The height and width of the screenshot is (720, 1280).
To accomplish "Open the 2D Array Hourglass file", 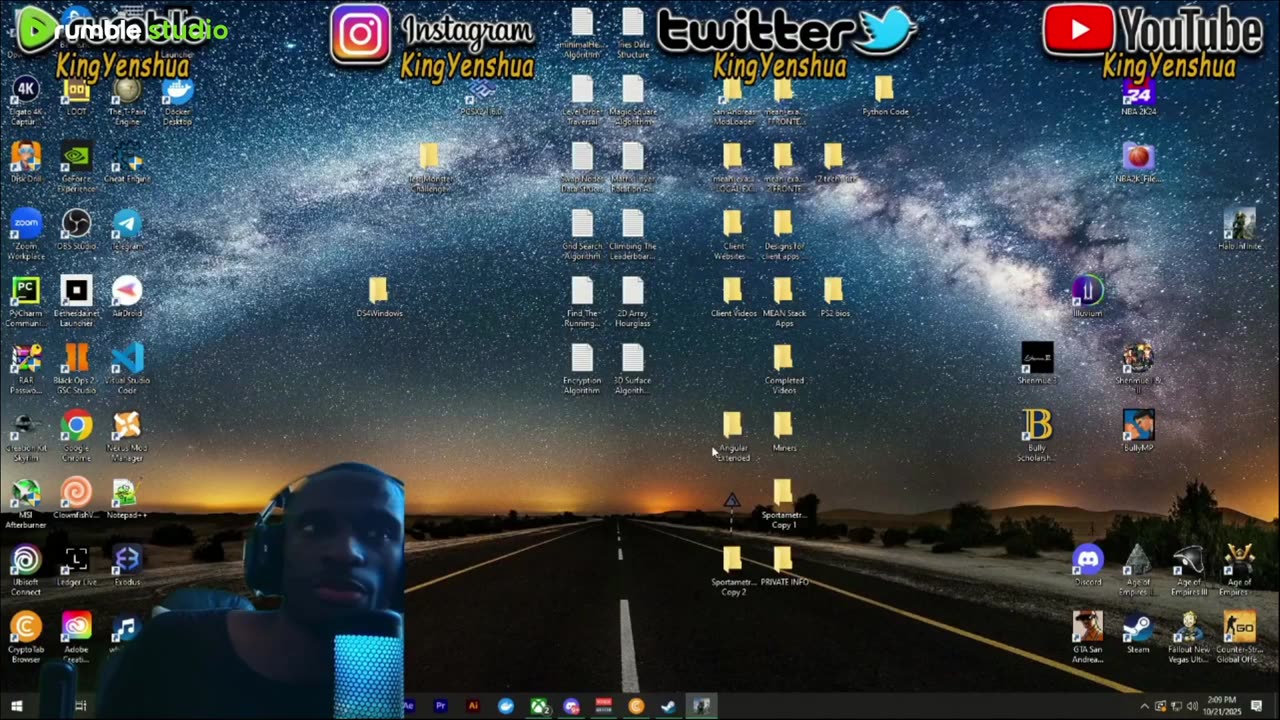I will pos(632,302).
